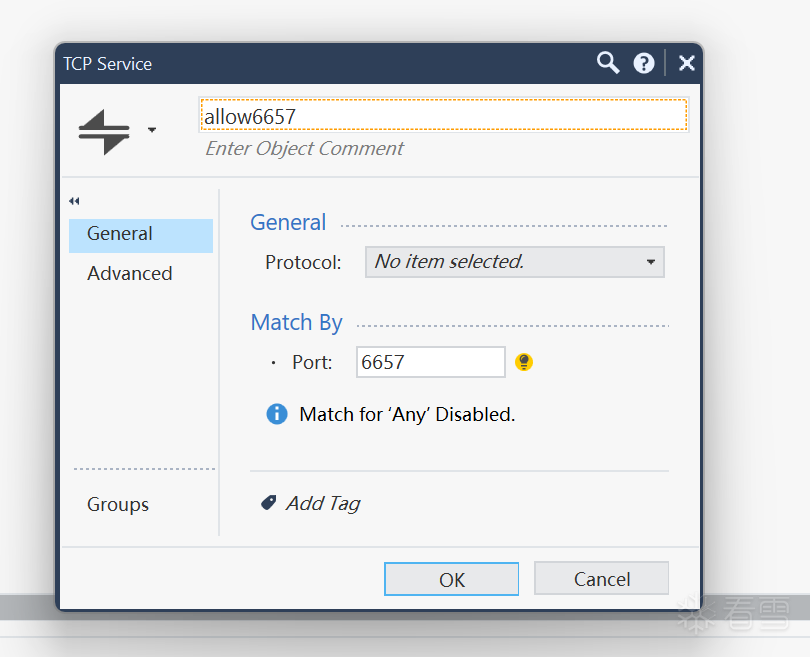Click the object name field containing allow6657
This screenshot has width=810, height=657.
pyautogui.click(x=443, y=116)
